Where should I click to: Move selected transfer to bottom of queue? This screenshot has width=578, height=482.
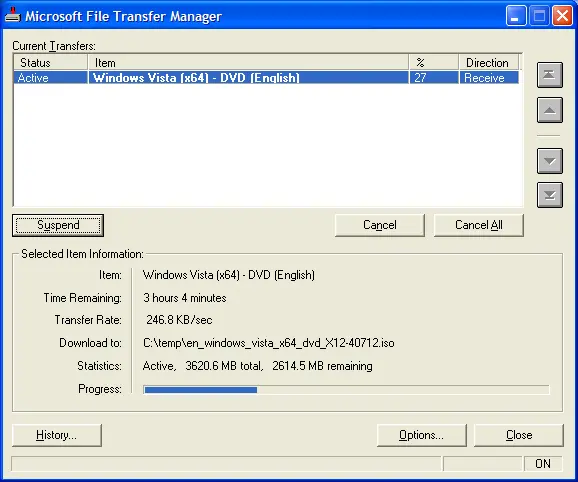click(x=550, y=195)
